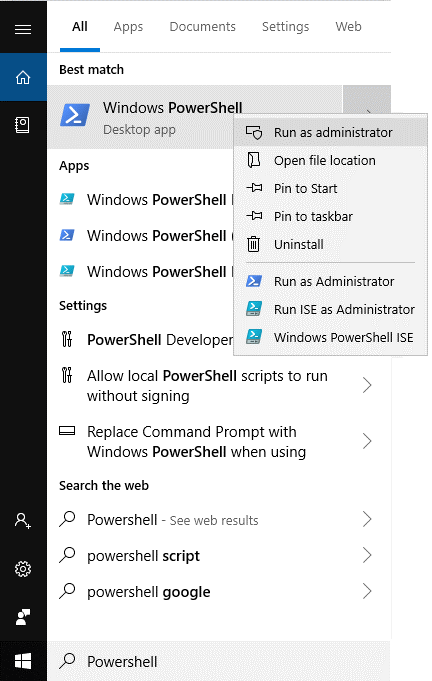Screen dimensions: 432x681
Task: Click the icon beside Windows PowerShell ISE
Action: click(x=254, y=337)
